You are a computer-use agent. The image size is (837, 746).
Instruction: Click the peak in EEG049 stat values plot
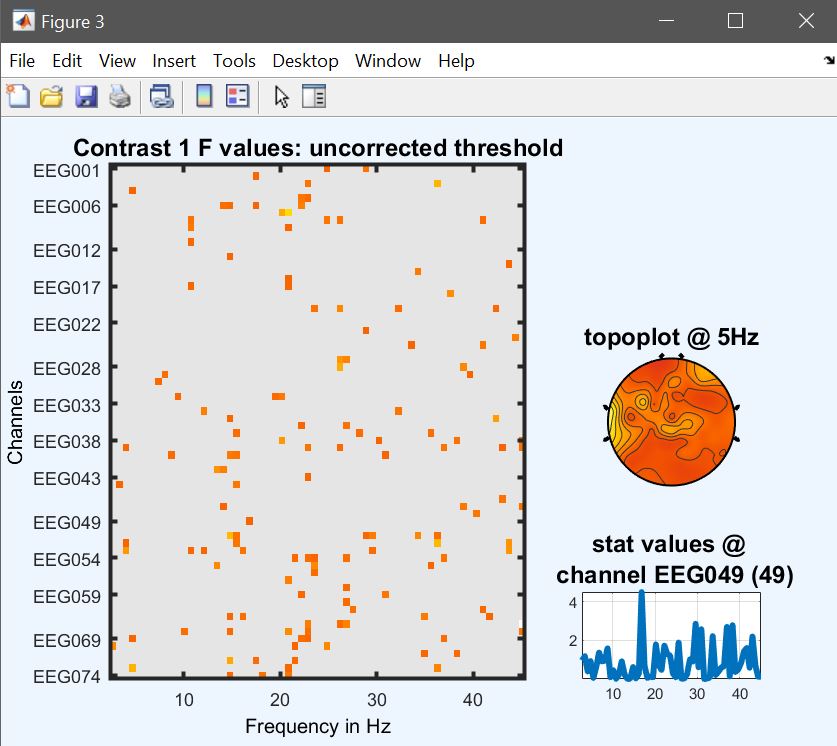[x=642, y=593]
